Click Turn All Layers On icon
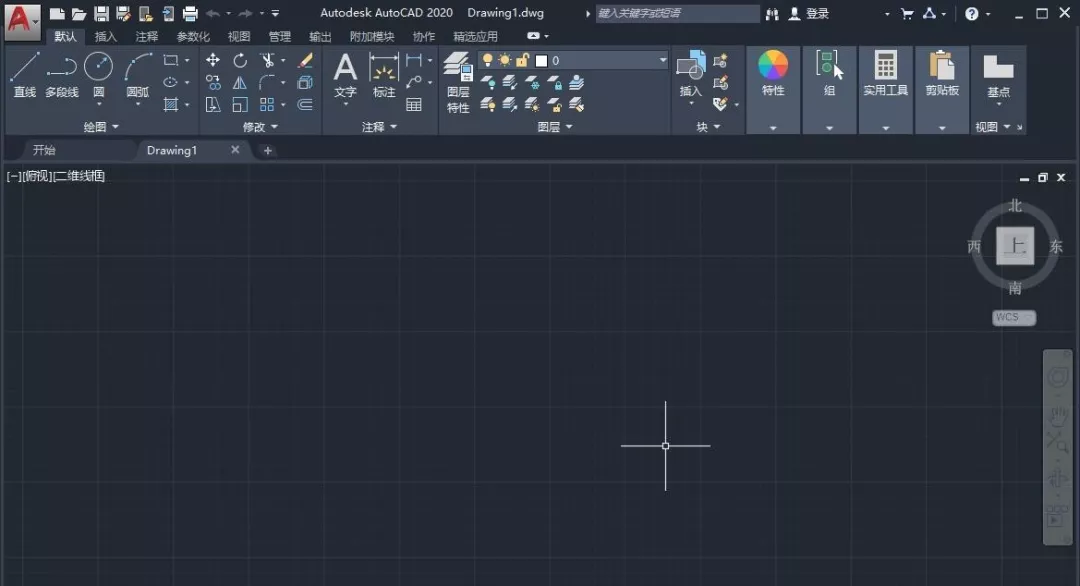1080x586 pixels. click(488, 105)
